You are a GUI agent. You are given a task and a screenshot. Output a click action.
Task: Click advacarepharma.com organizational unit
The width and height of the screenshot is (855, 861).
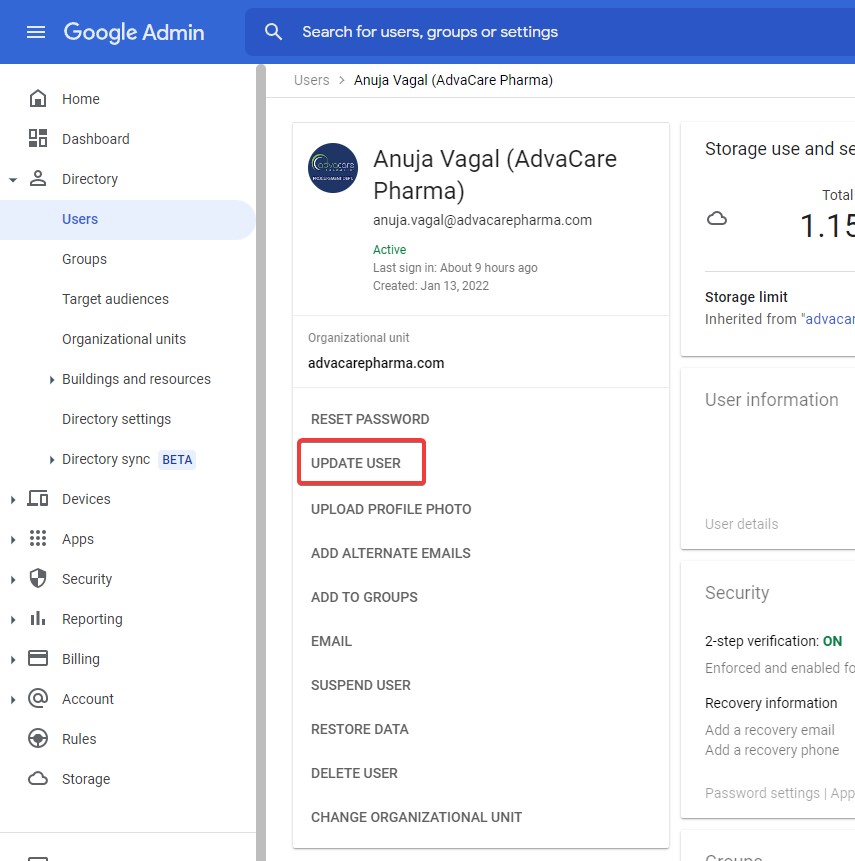(376, 363)
